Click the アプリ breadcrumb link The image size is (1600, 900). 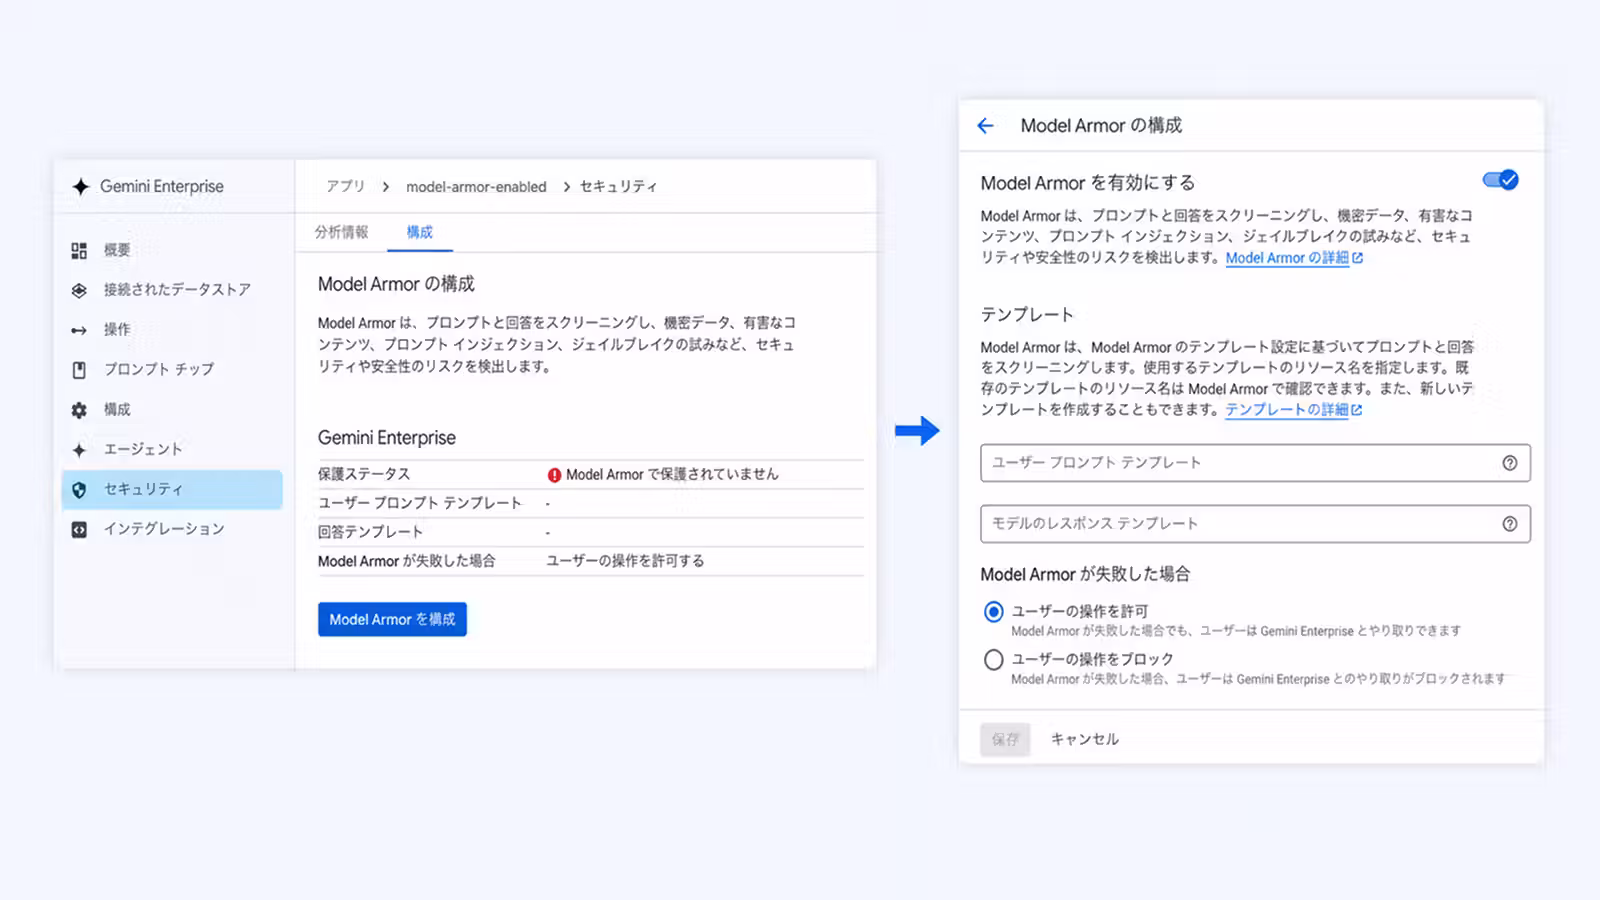pyautogui.click(x=346, y=187)
